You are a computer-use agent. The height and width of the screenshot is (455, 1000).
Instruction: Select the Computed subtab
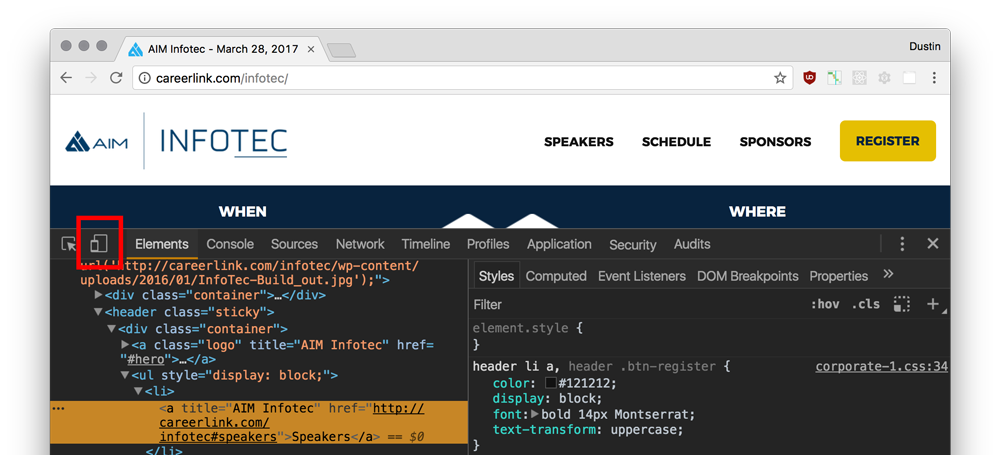tap(556, 276)
